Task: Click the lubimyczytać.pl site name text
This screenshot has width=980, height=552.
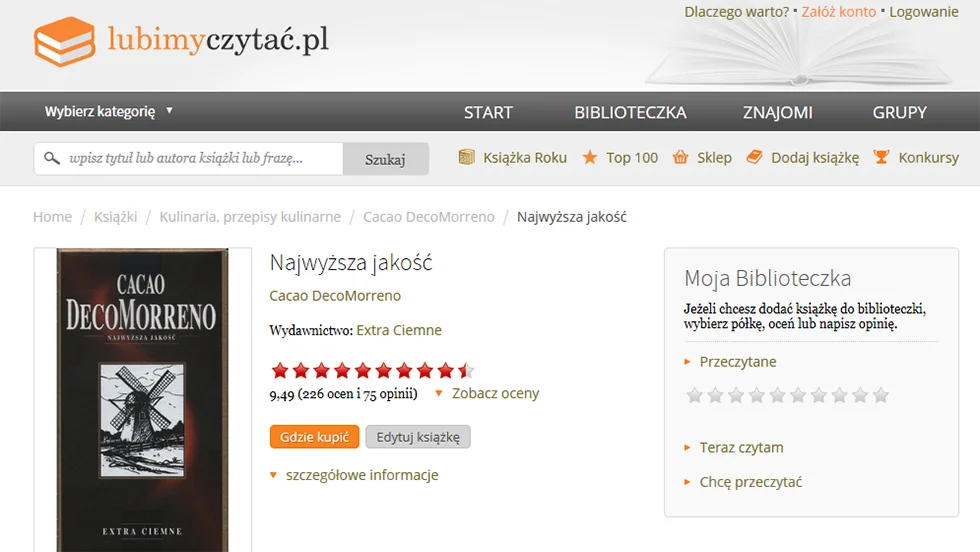Action: pos(218,40)
